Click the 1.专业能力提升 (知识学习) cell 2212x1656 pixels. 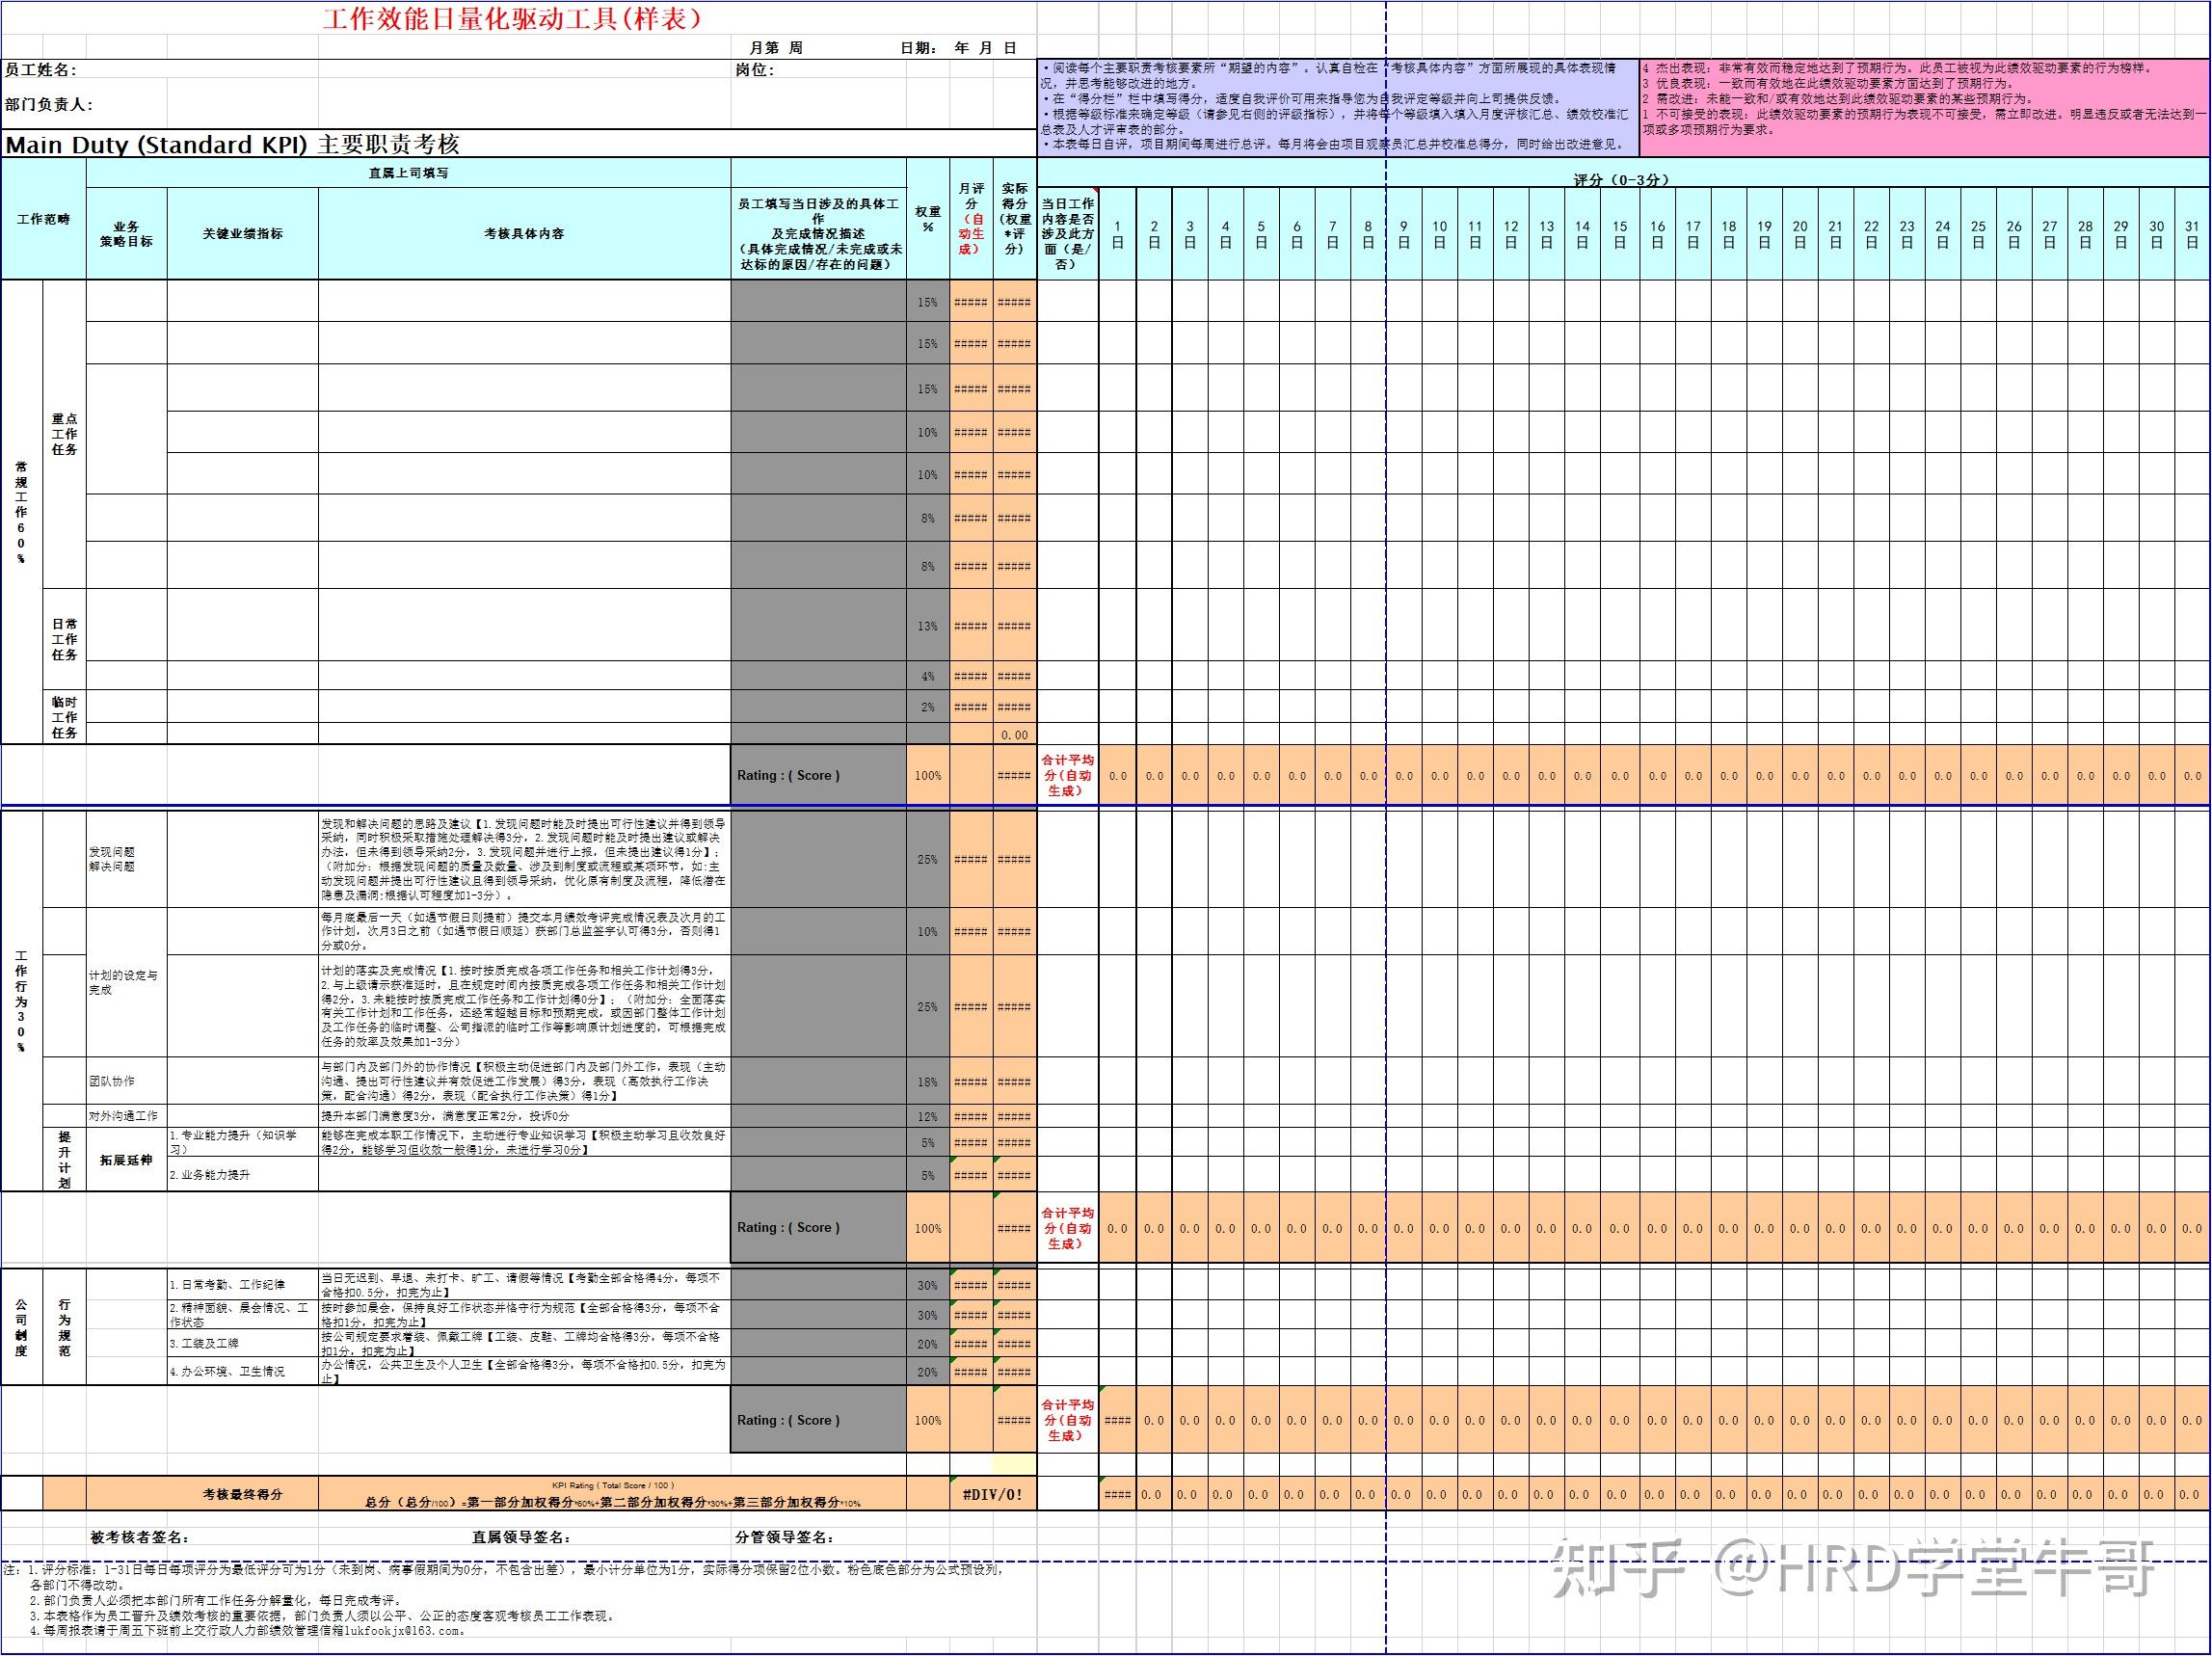pos(242,1143)
